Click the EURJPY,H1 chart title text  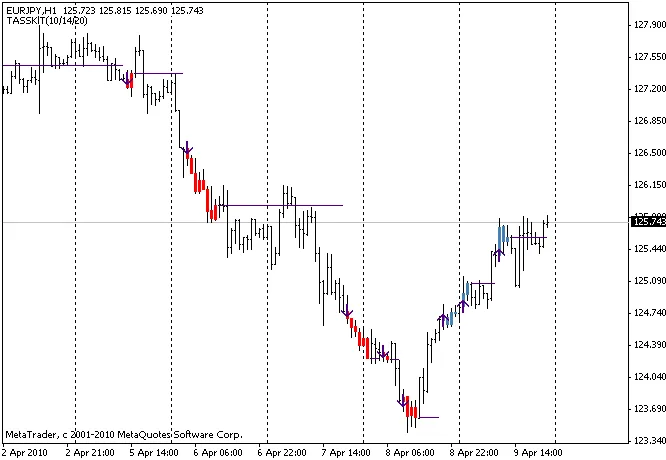pos(30,9)
